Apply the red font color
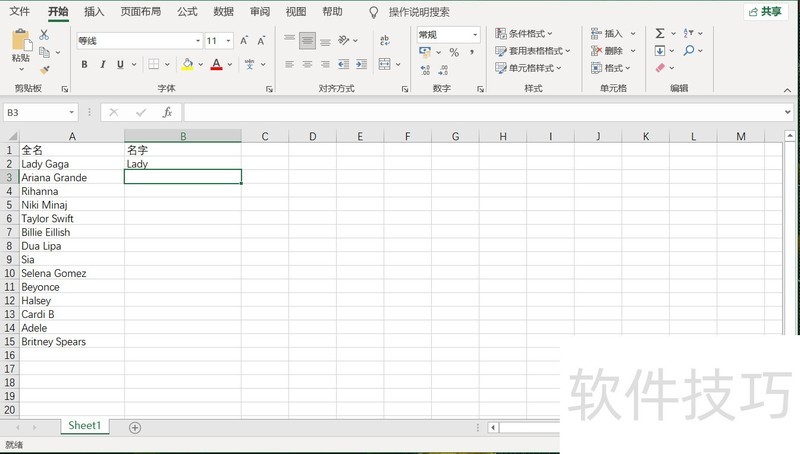Viewport: 800px width, 454px height. (x=216, y=64)
